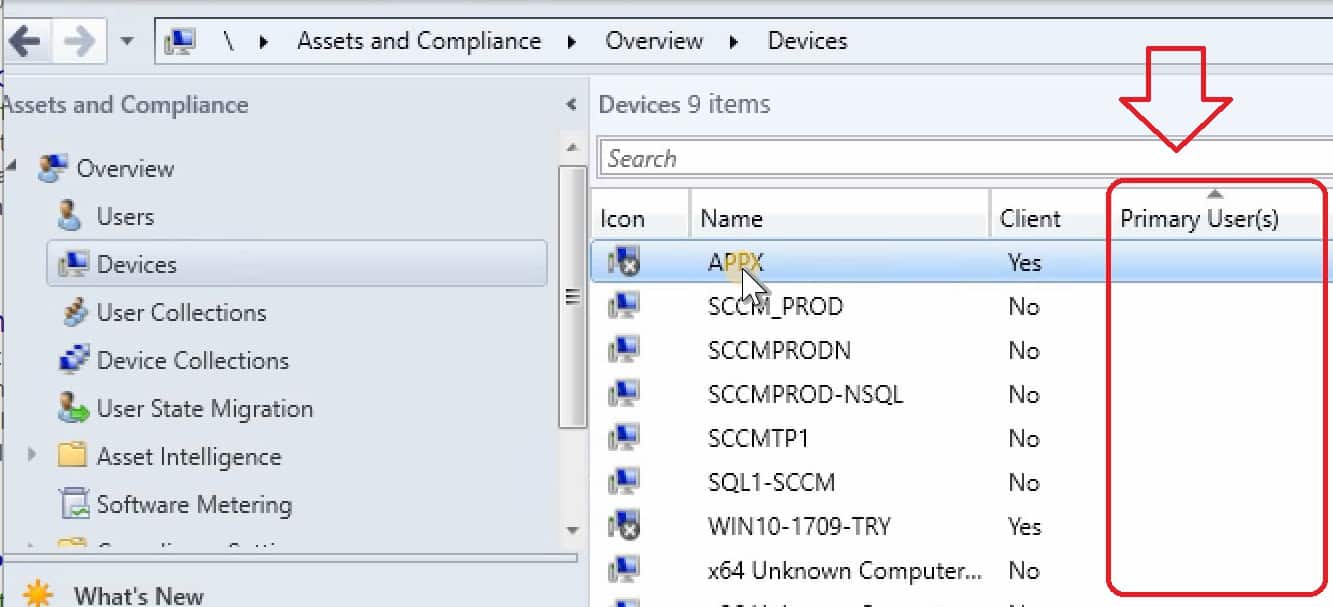Click the computer icon in the address bar
This screenshot has width=1333, height=607.
coord(181,42)
